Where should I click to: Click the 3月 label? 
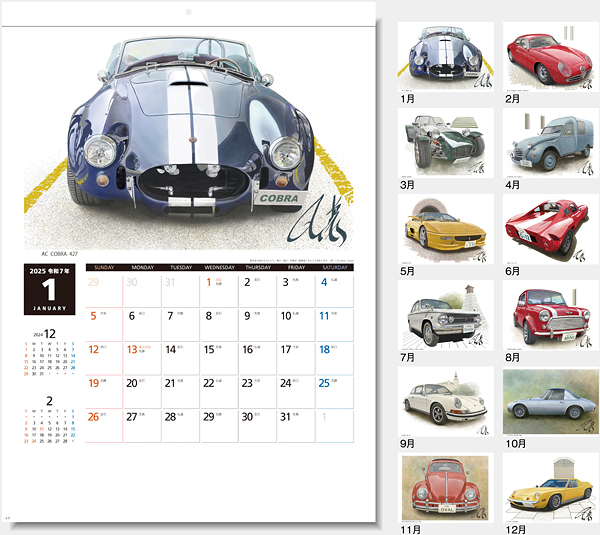click(x=408, y=185)
